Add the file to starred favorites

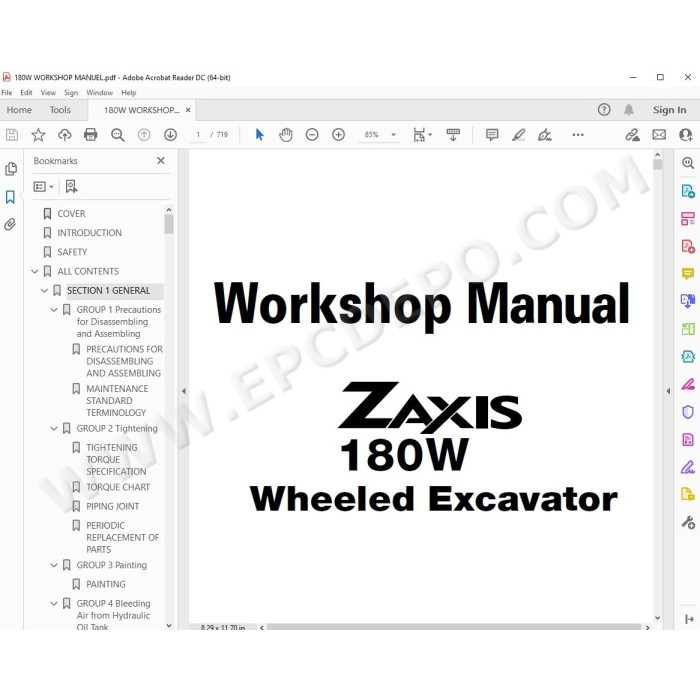tap(38, 135)
